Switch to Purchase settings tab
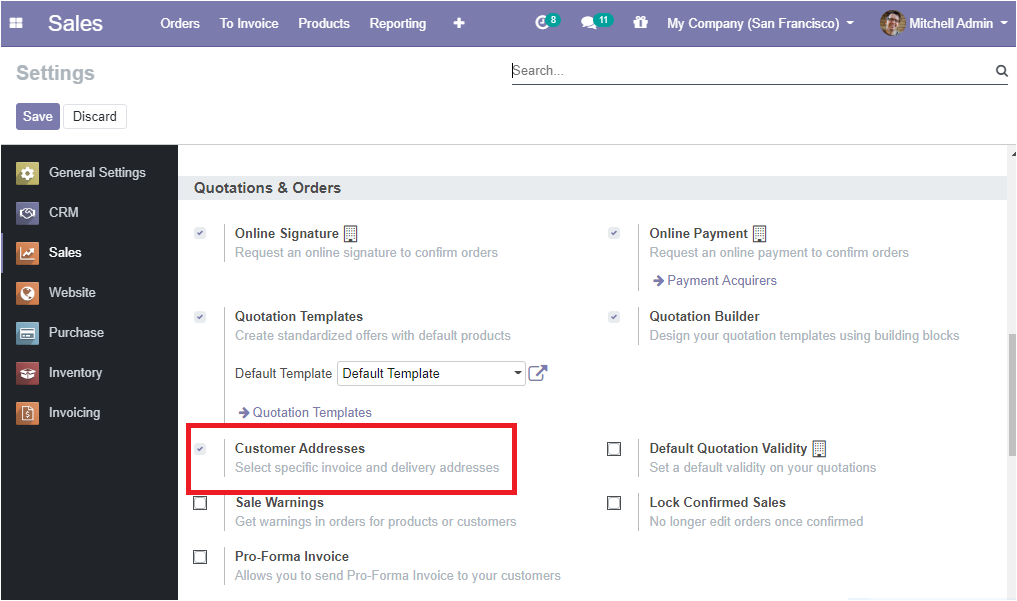The height and width of the screenshot is (601, 1017). click(90, 333)
